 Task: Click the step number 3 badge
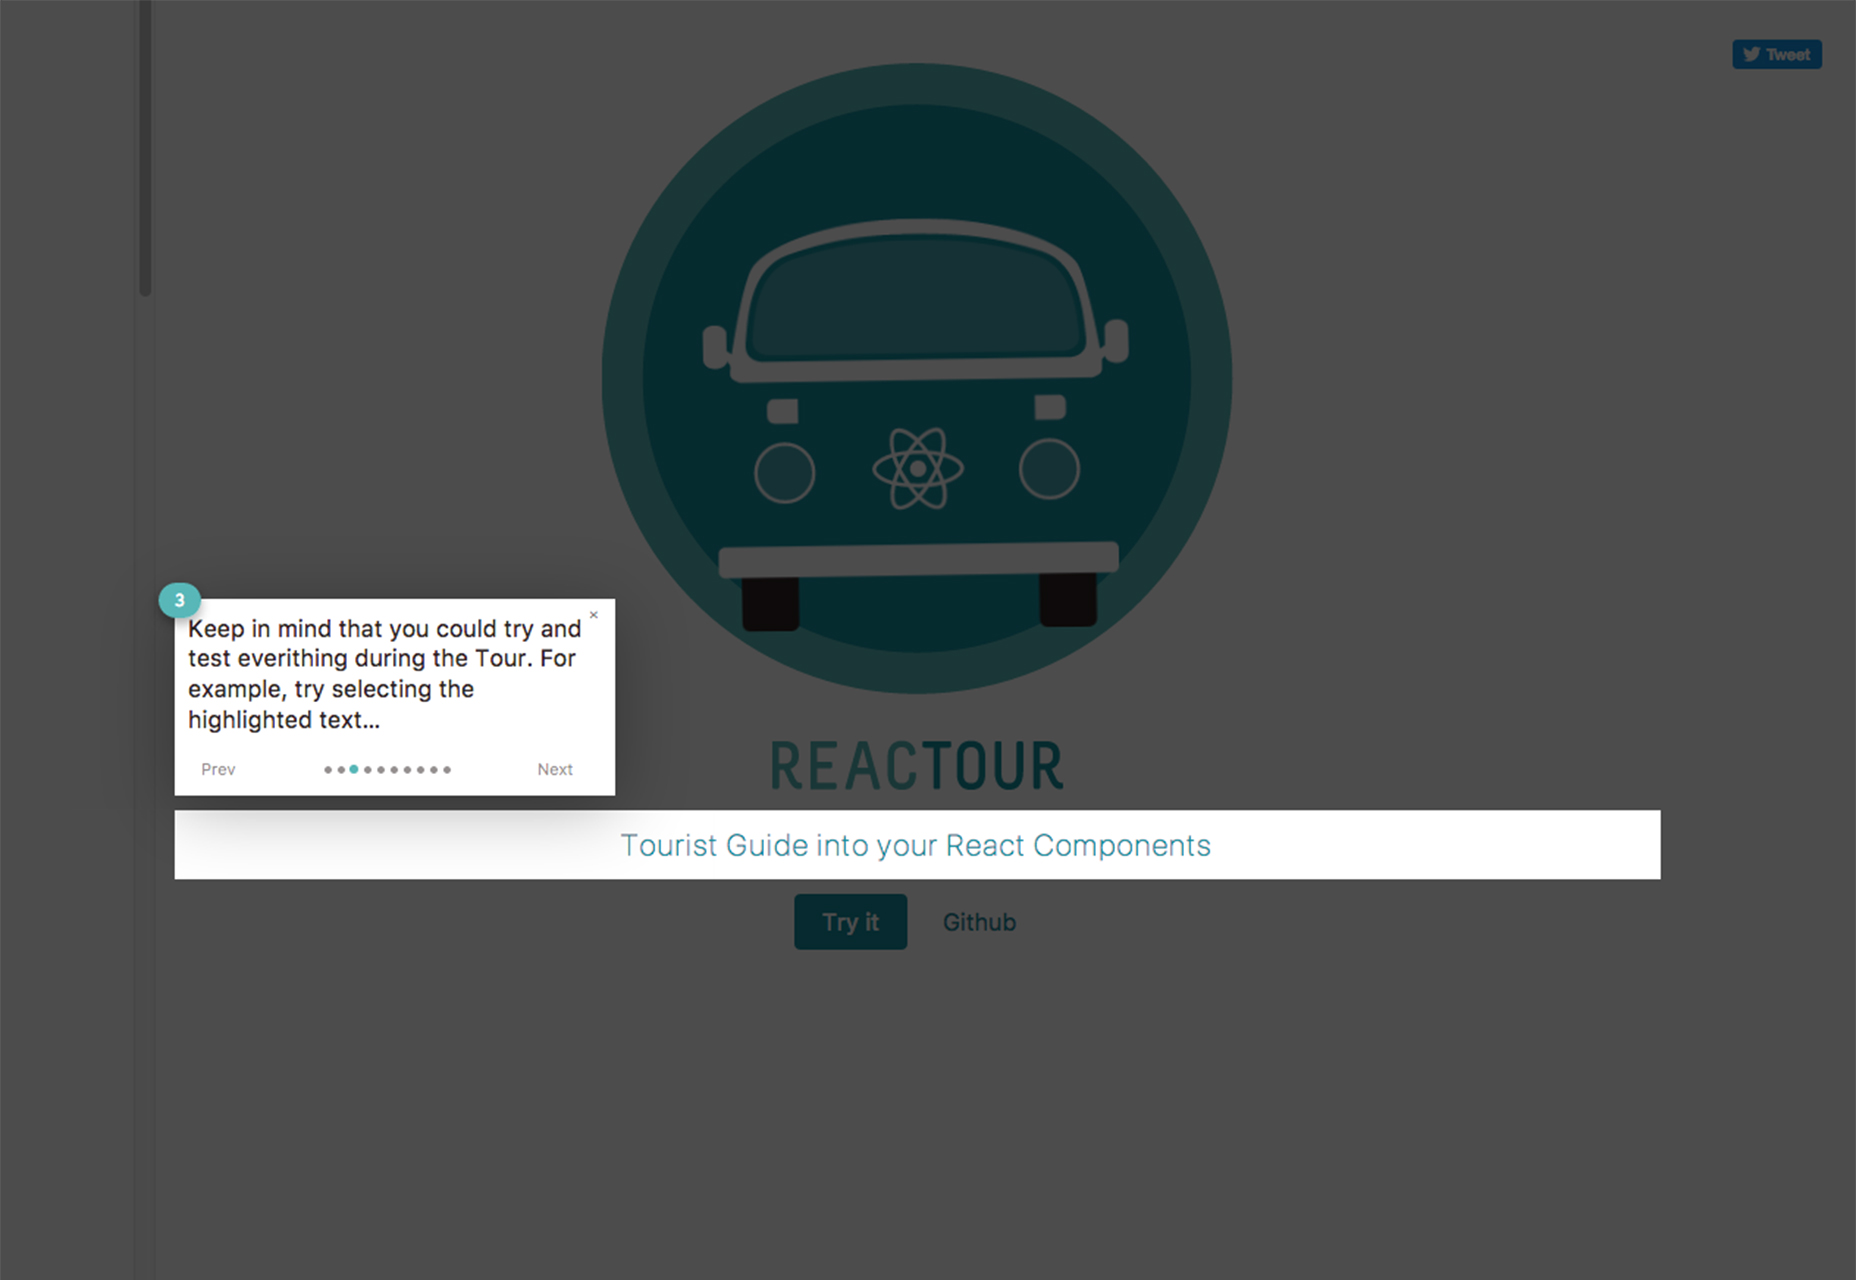[180, 600]
